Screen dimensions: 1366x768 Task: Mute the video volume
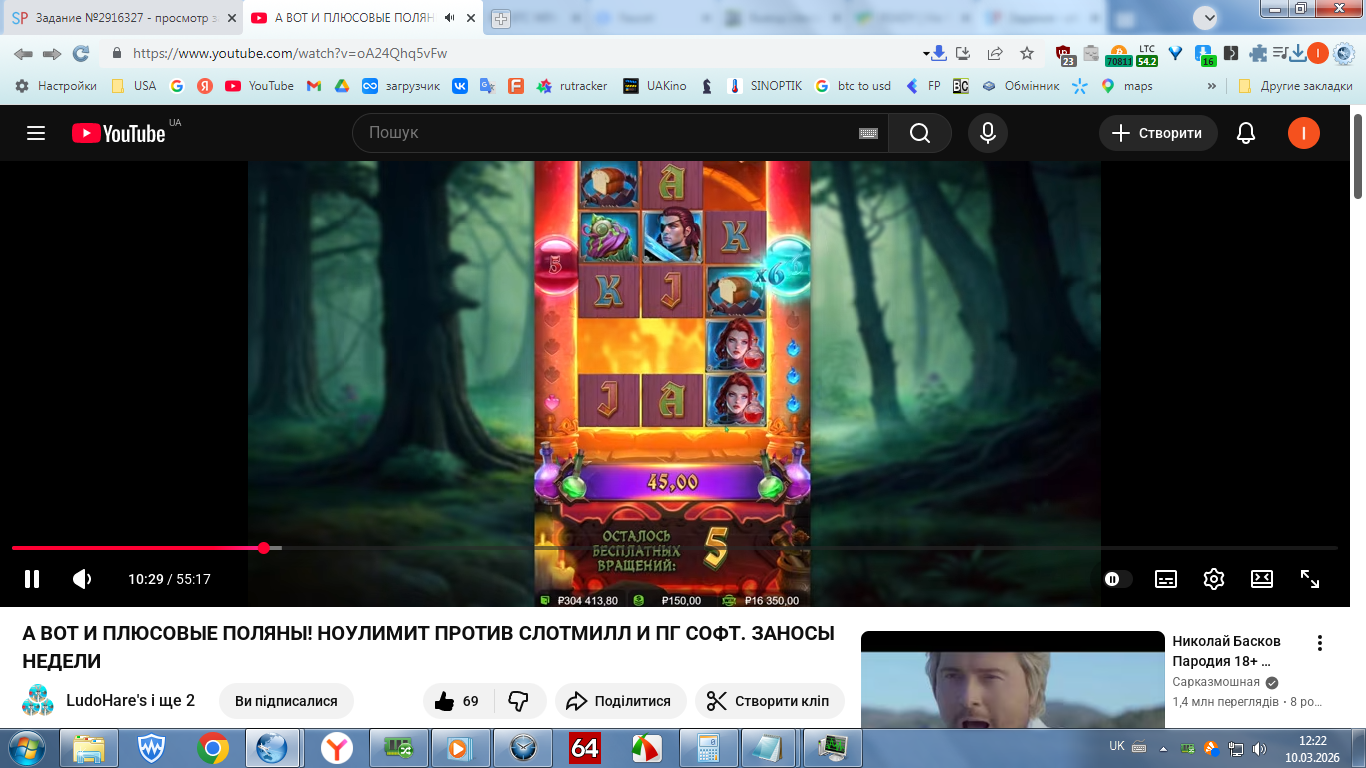pyautogui.click(x=83, y=579)
